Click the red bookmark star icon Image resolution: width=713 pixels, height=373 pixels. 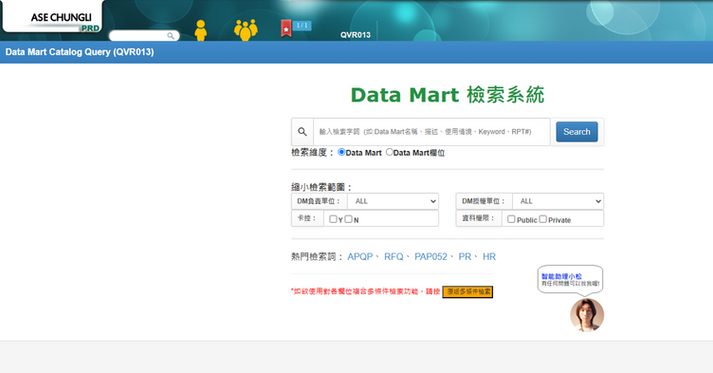[286, 28]
